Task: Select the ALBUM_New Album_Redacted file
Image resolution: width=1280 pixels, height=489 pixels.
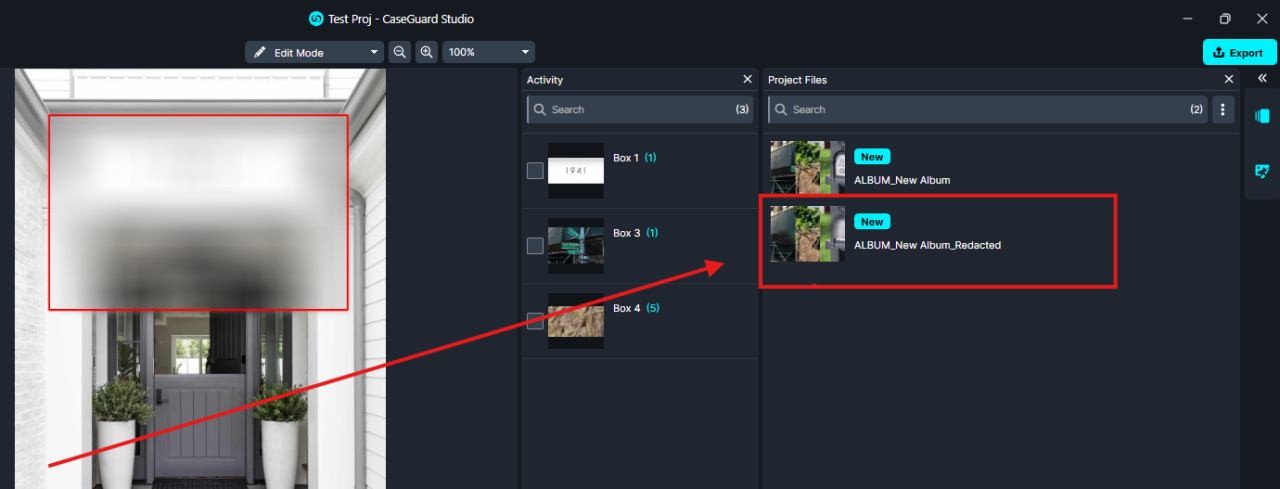Action: pos(926,245)
